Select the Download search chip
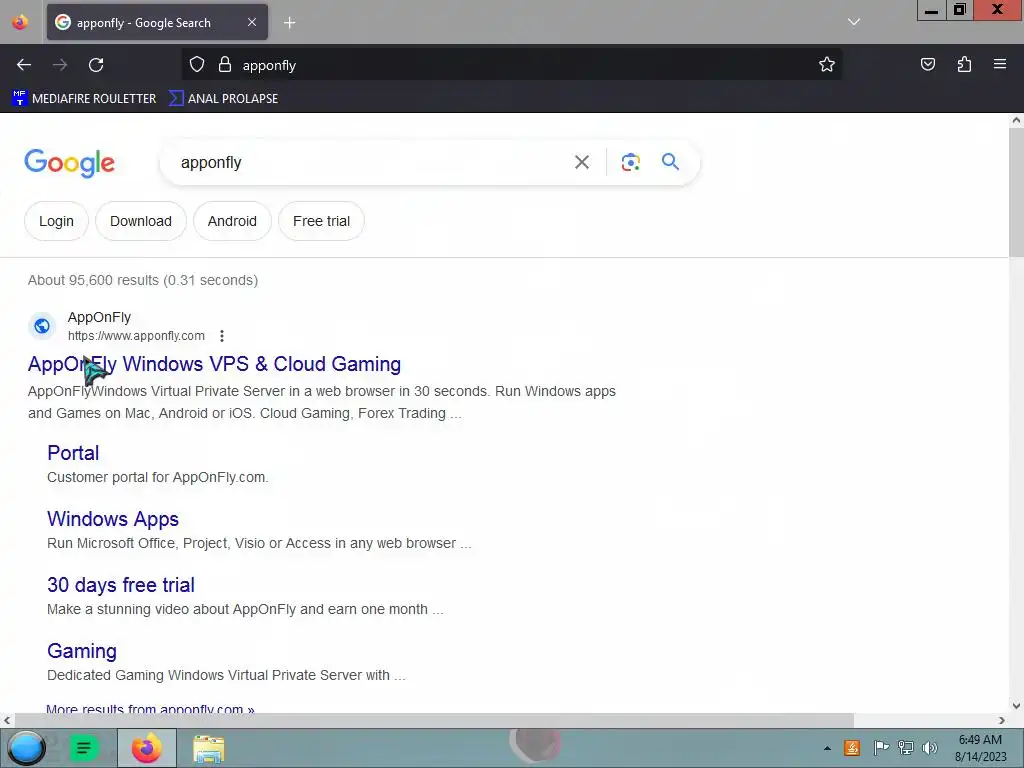Image resolution: width=1024 pixels, height=768 pixels. 141,221
